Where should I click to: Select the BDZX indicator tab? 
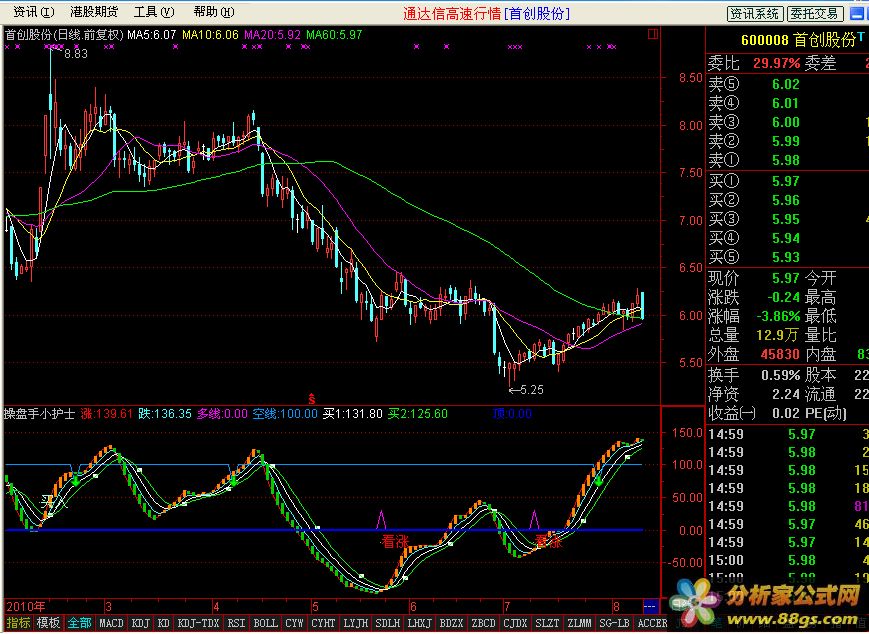point(451,623)
